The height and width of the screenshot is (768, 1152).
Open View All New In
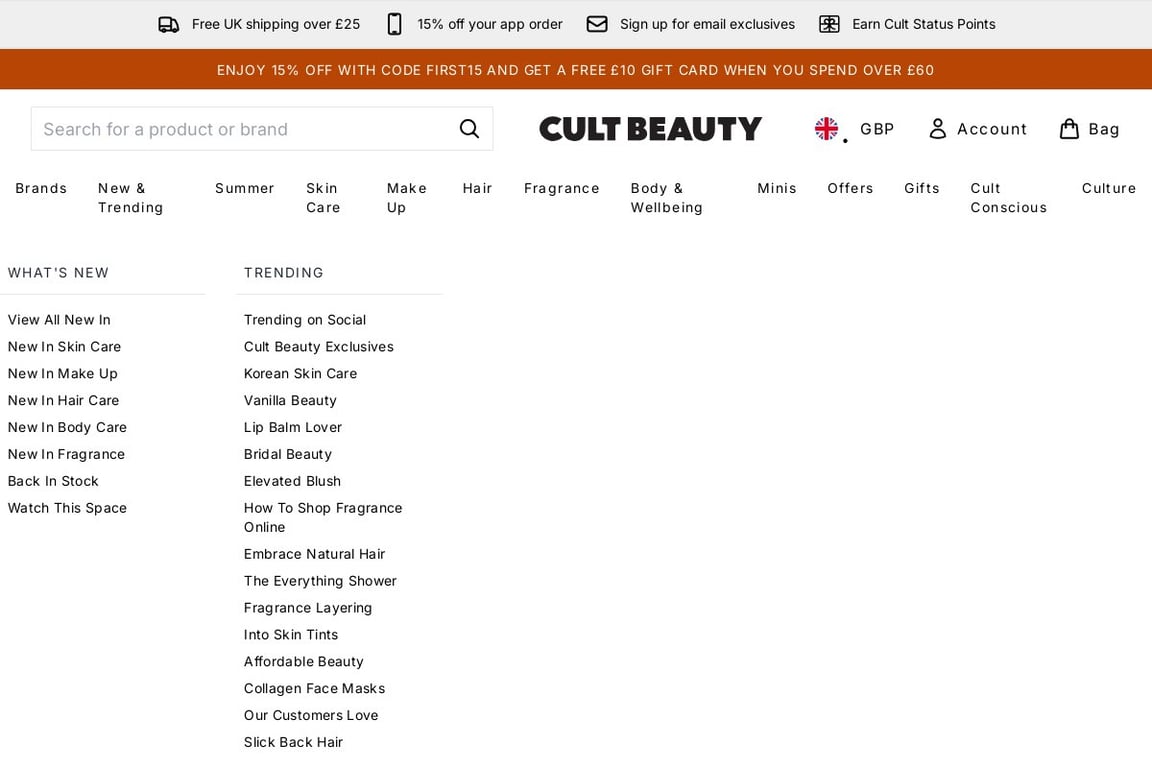pos(60,320)
